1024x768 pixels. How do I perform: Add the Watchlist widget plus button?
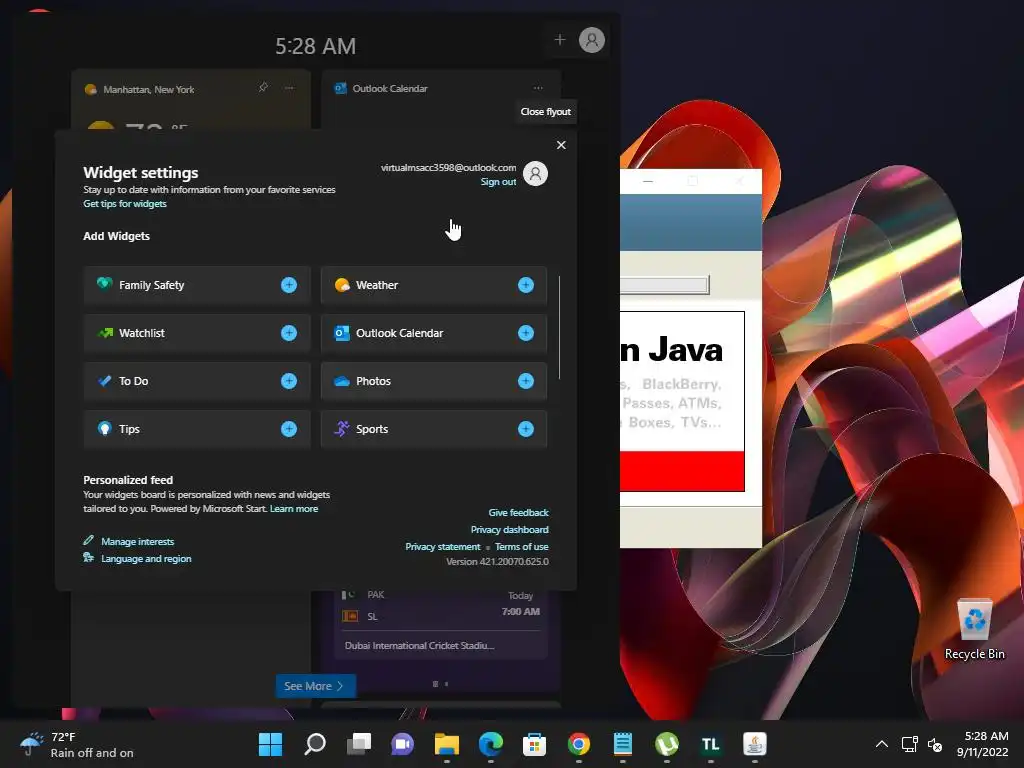coord(289,333)
